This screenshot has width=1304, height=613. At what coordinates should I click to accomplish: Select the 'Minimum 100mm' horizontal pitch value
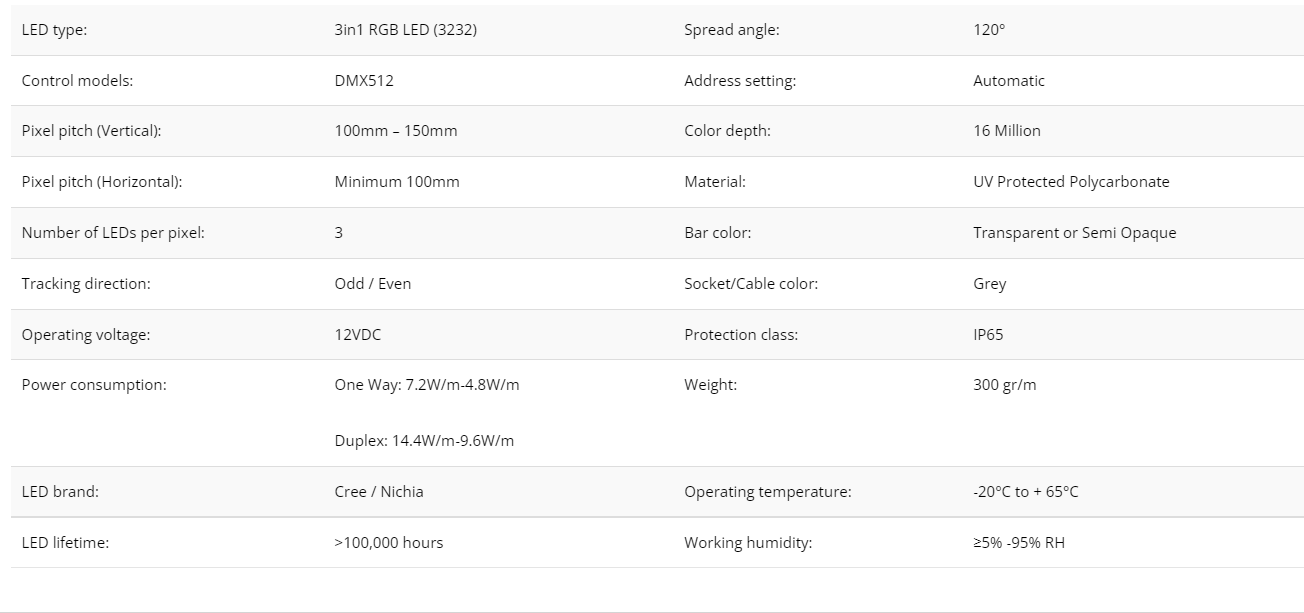(397, 182)
